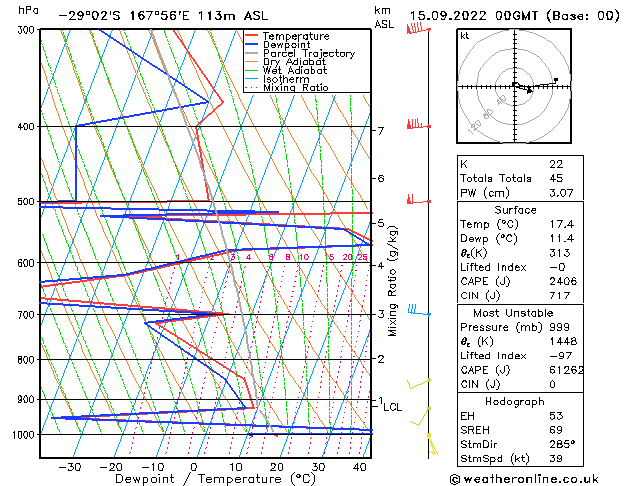Click the hodograph black triangle storm-motion marker
This screenshot has width=629, height=486.
(x=530, y=91)
